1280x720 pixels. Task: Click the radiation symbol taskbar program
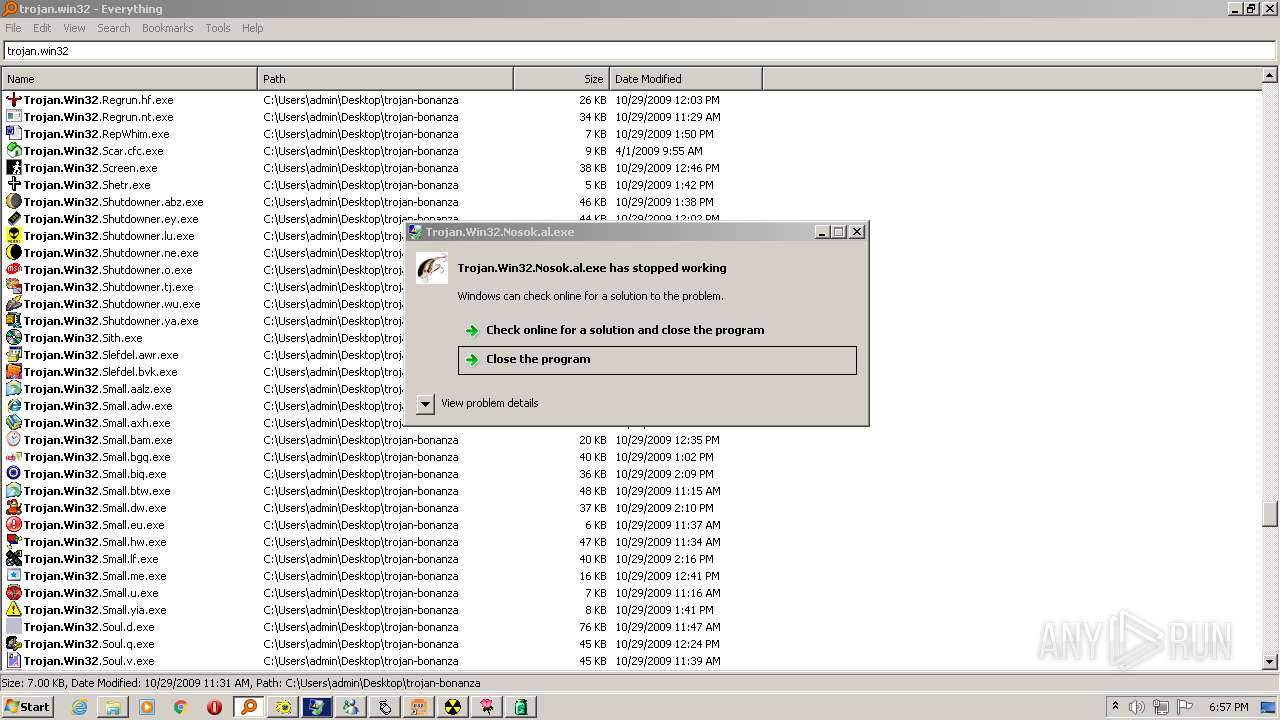click(x=453, y=707)
